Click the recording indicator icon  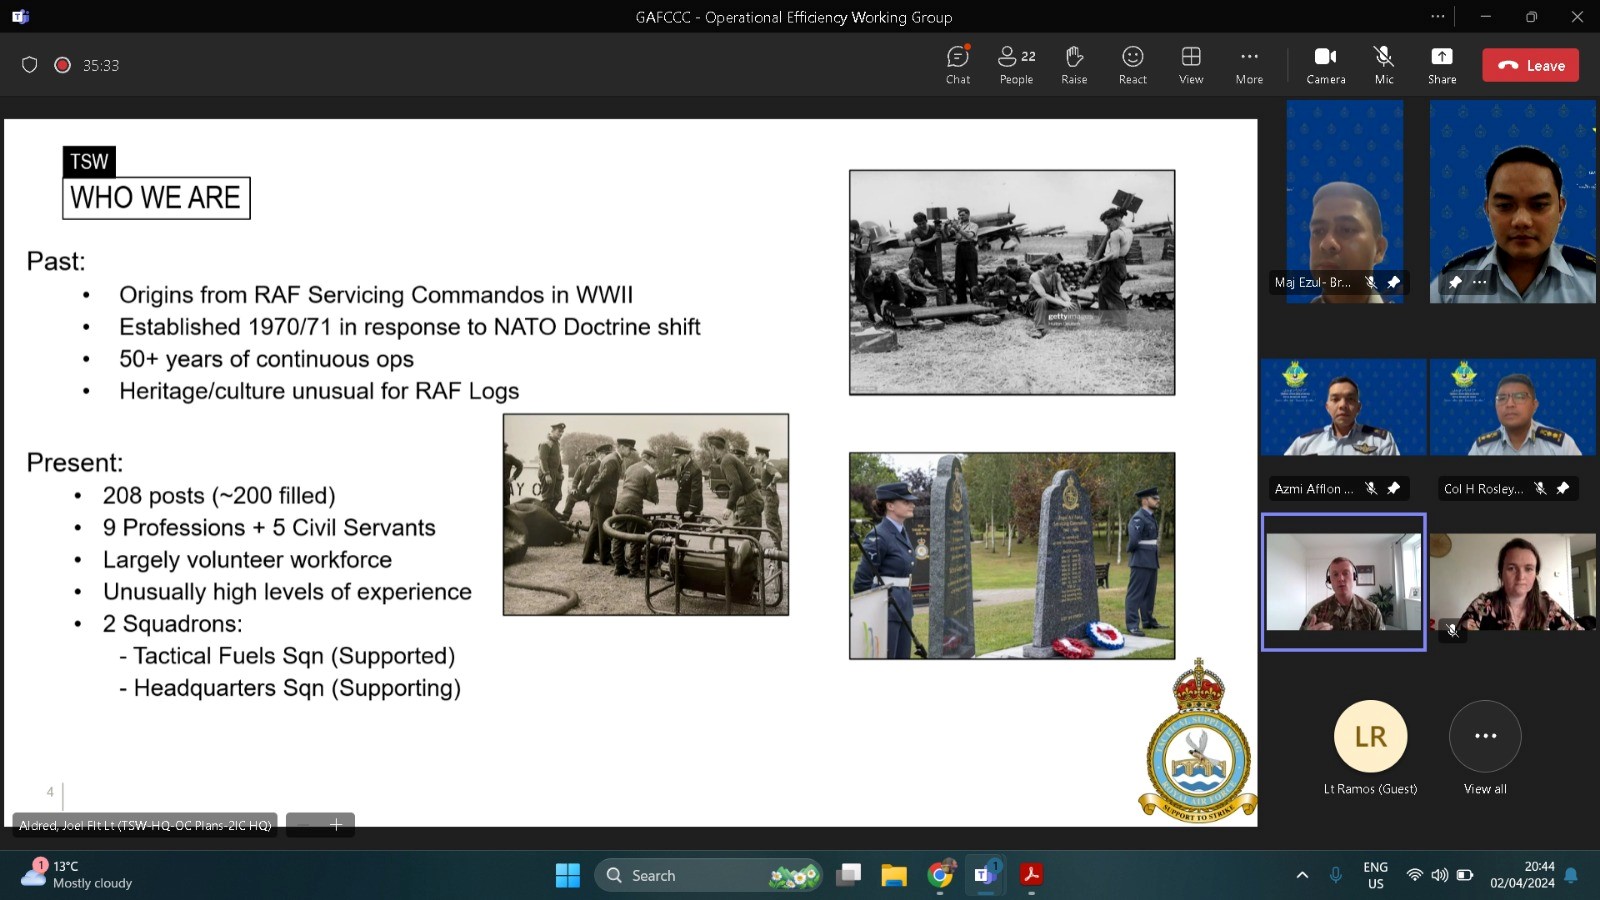coord(62,65)
